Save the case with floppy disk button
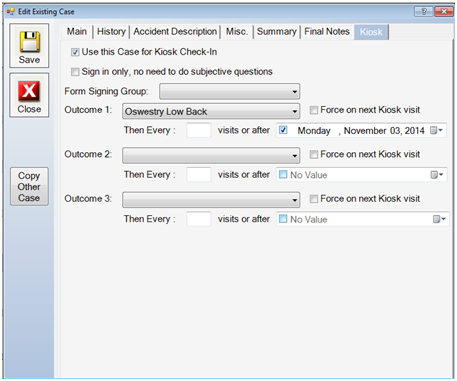 pyautogui.click(x=29, y=46)
